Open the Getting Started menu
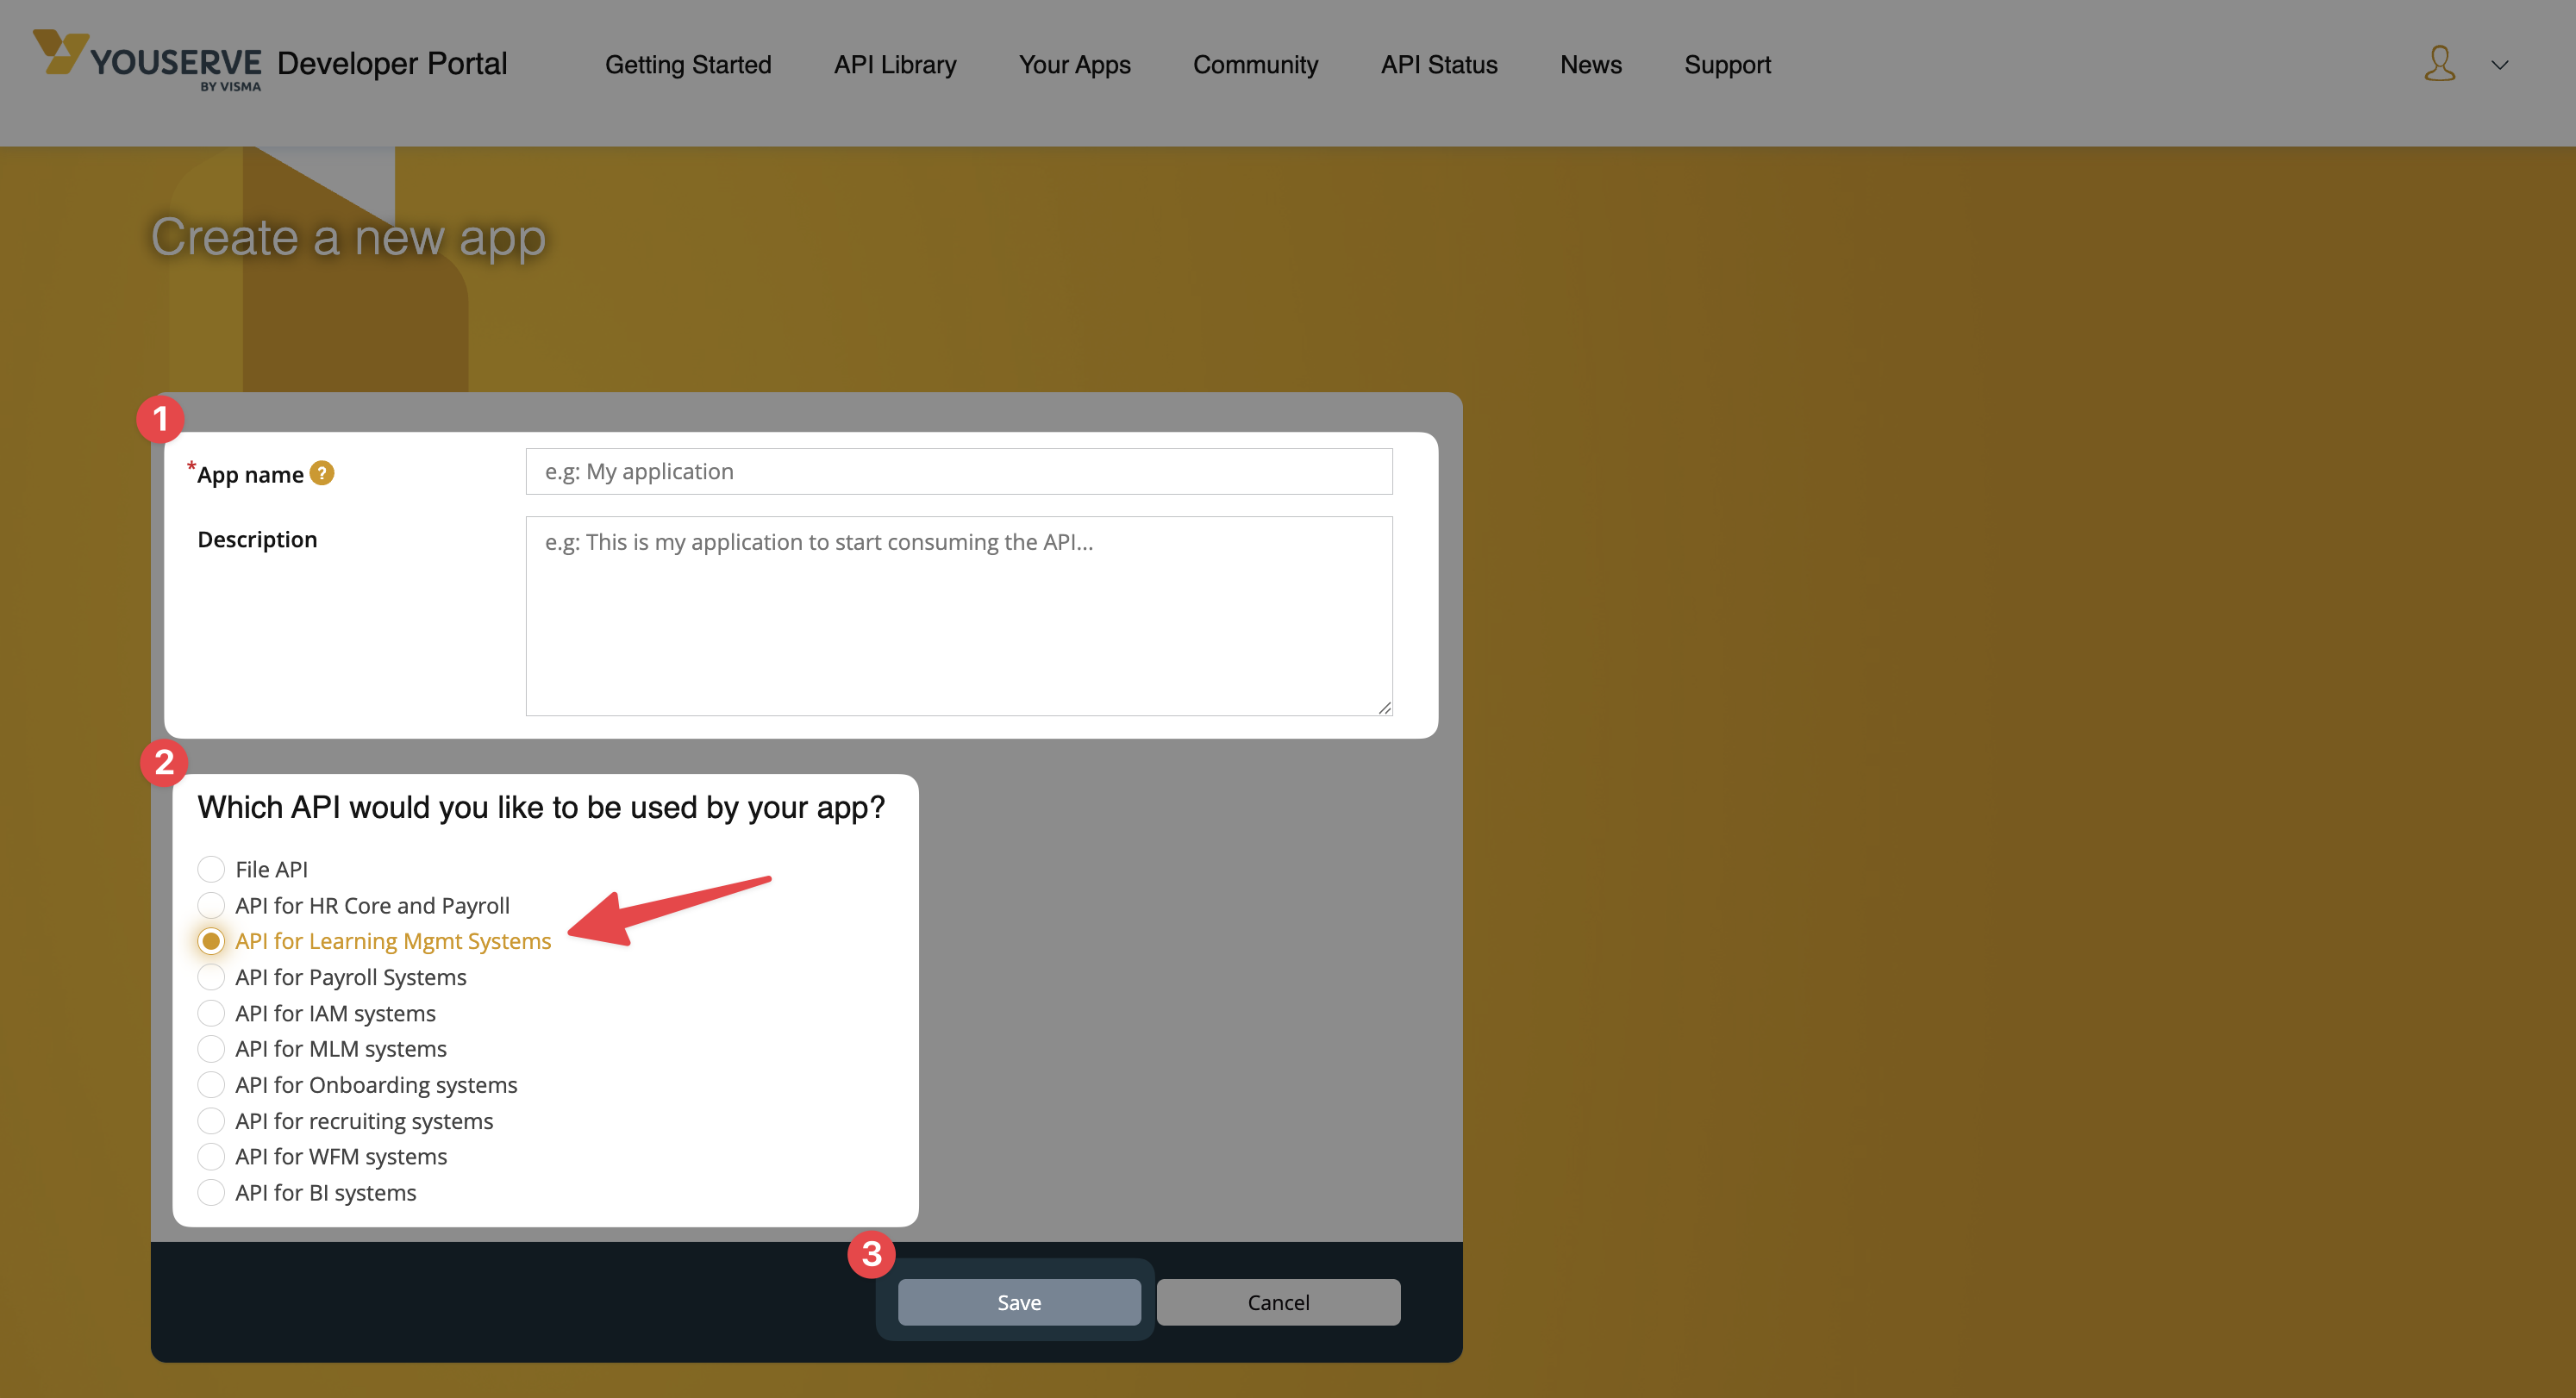Viewport: 2576px width, 1398px height. (x=688, y=65)
